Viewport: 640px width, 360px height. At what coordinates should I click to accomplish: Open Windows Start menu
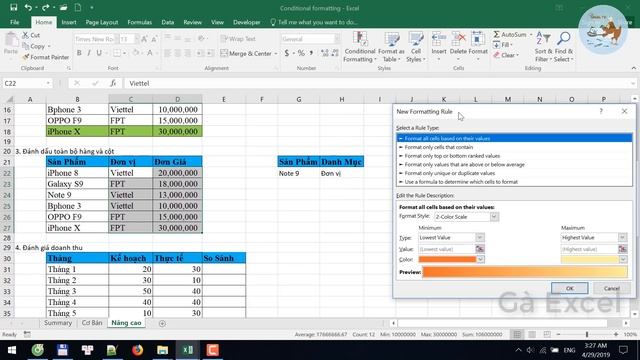tap(12, 350)
